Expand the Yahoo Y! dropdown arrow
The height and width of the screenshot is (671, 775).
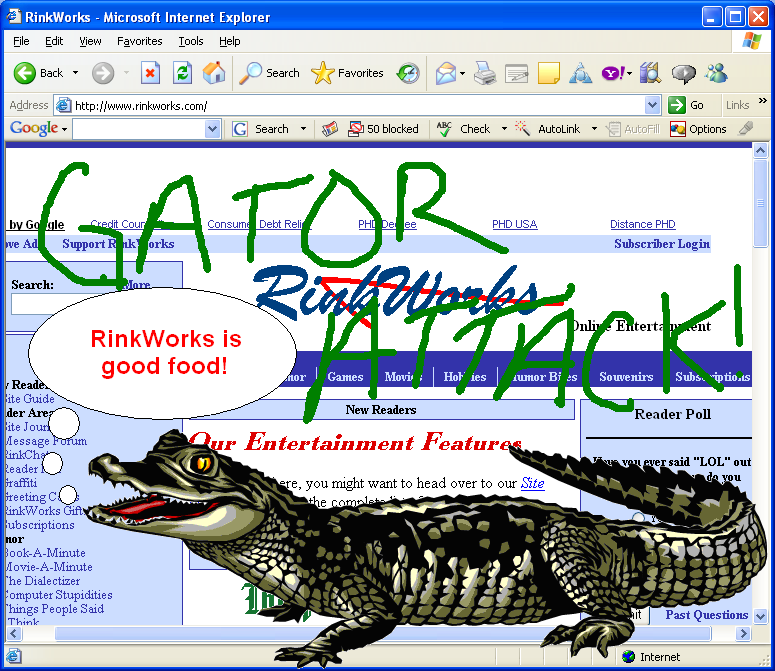pyautogui.click(x=630, y=74)
